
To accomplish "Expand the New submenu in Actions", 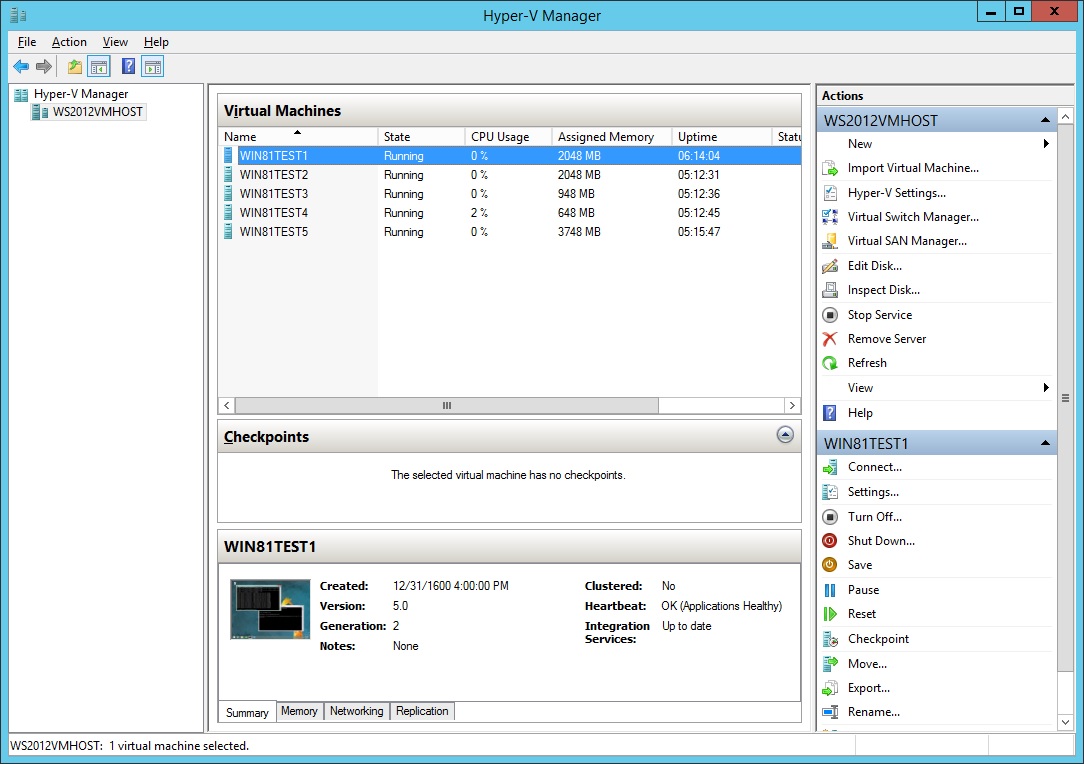I will pyautogui.click(x=860, y=143).
